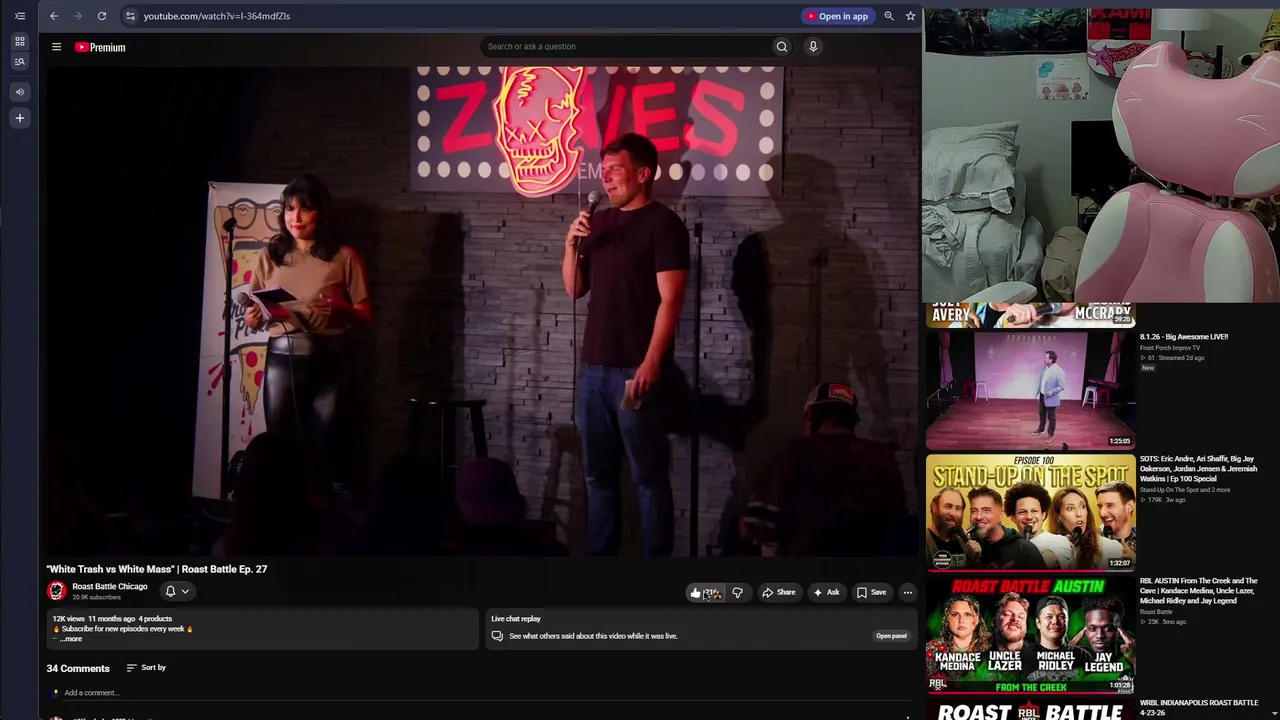Open the tab search icon in sidebar

point(19,62)
